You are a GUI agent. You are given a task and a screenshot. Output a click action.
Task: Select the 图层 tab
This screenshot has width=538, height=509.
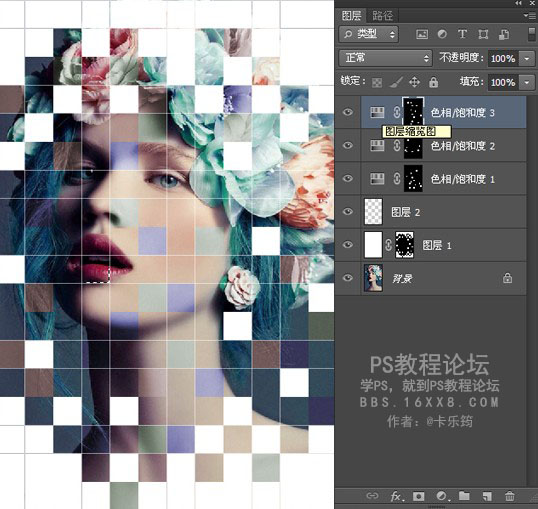click(x=351, y=15)
